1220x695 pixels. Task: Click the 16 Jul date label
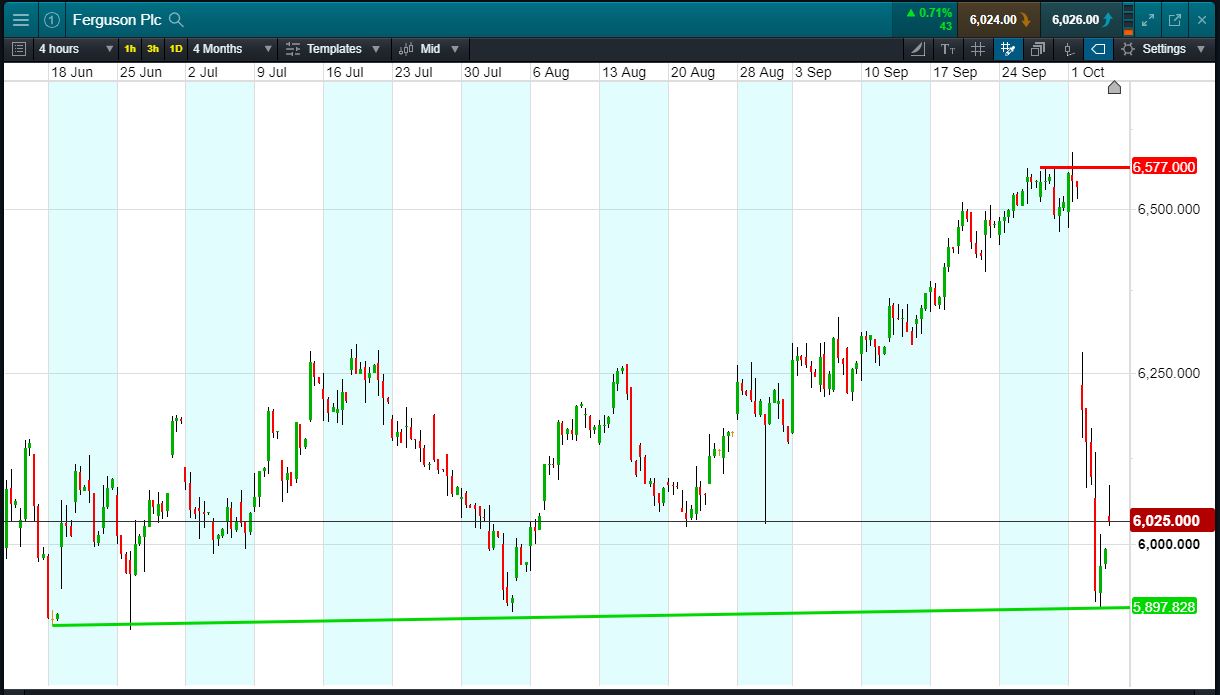(x=346, y=72)
